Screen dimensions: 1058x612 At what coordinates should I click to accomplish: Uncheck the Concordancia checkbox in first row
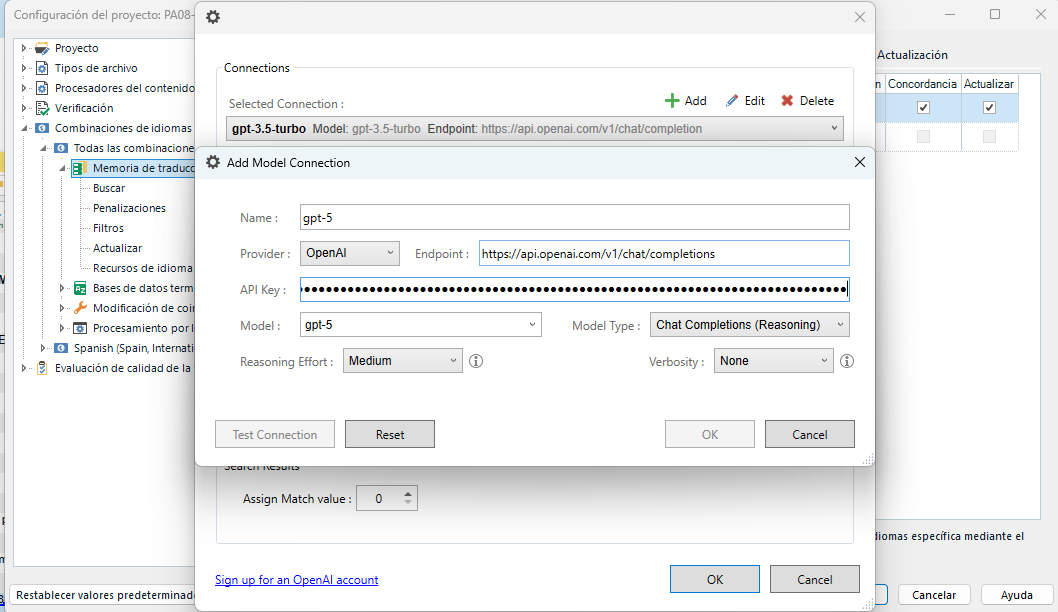click(923, 108)
